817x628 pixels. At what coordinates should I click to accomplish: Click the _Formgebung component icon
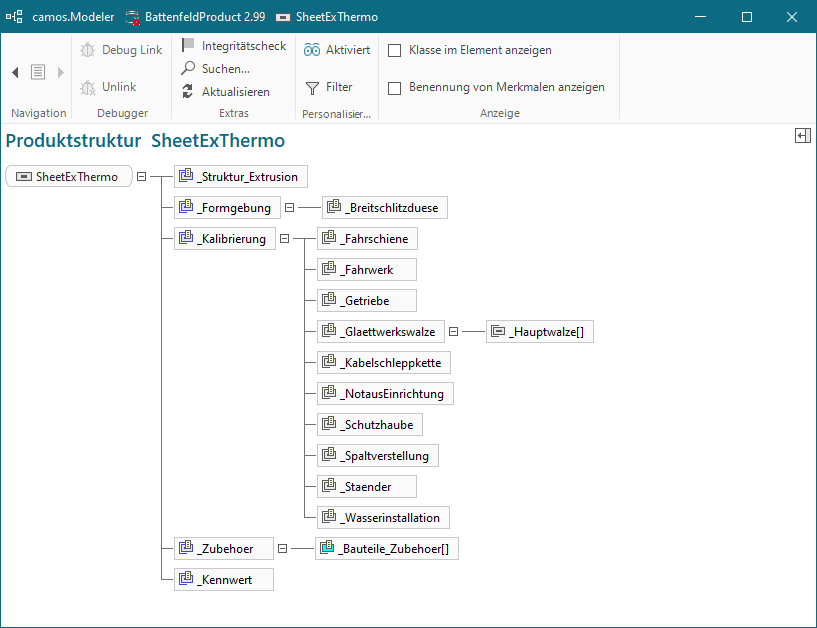(186, 207)
